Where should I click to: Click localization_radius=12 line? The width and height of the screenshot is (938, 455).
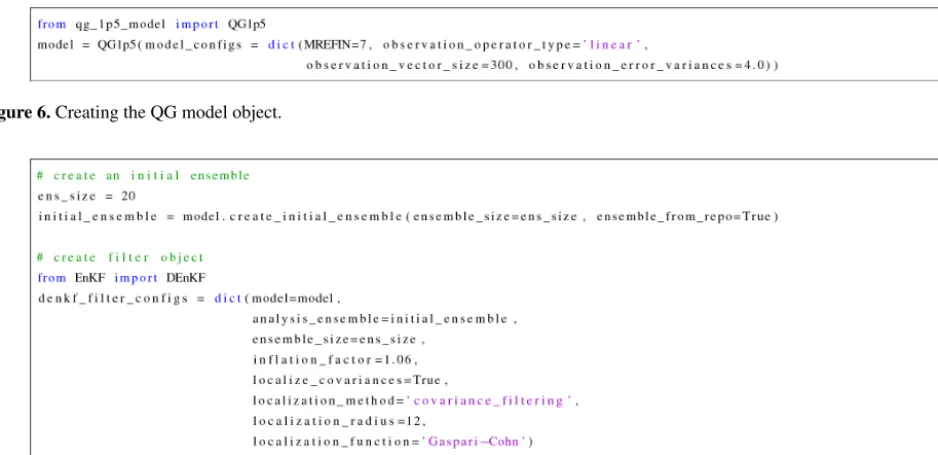click(x=339, y=422)
